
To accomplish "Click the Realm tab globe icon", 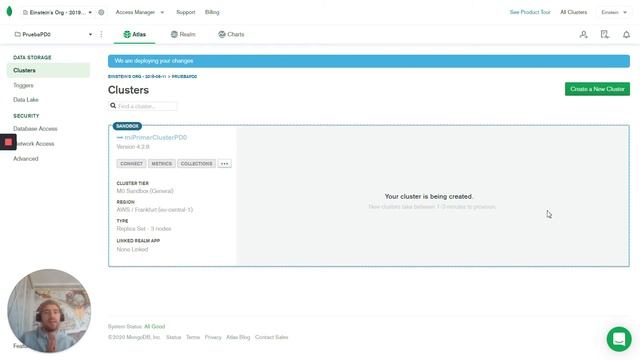I will 174,34.
